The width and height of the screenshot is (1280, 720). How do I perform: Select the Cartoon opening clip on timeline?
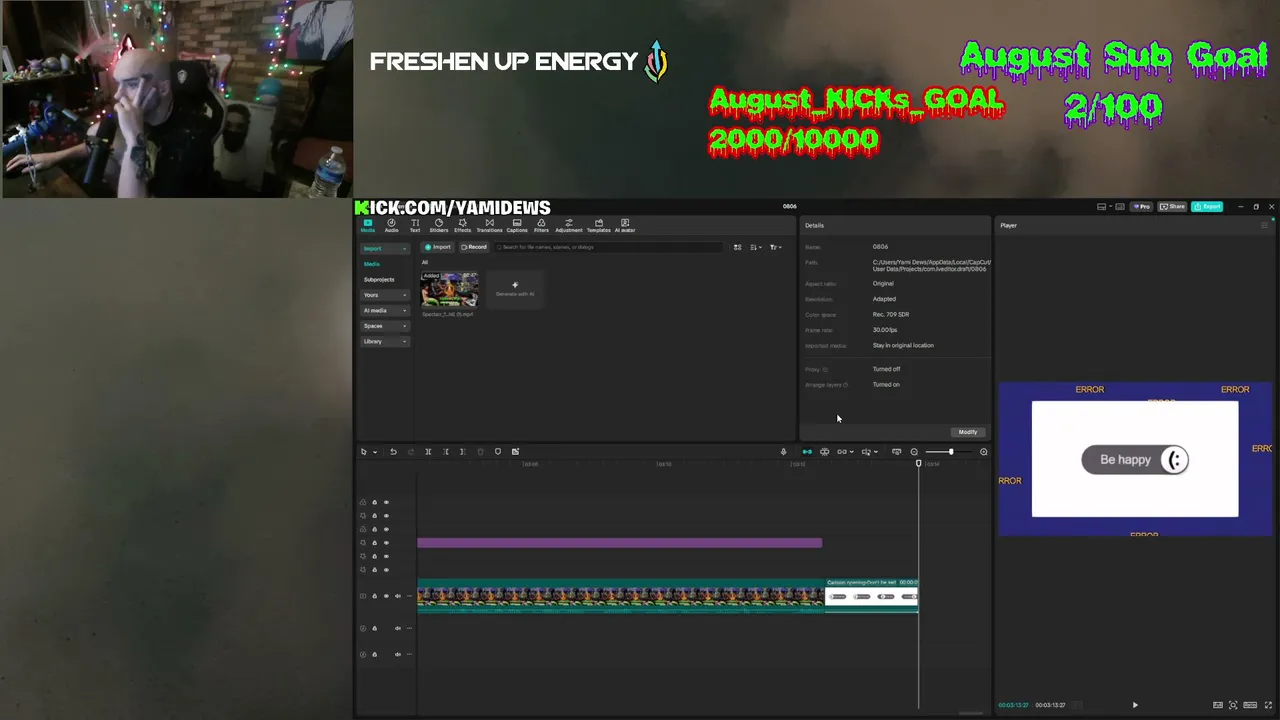tap(871, 594)
